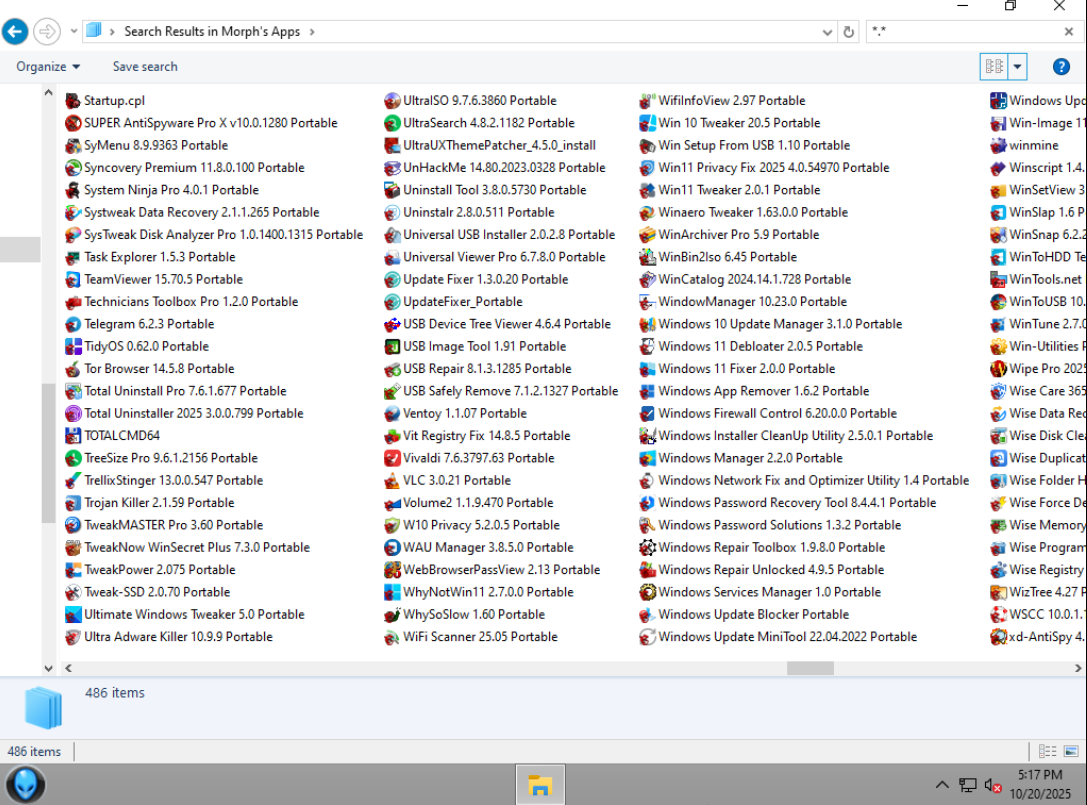Click the Windows Repair Toolbox 1.9.8.0 icon
Image resolution: width=1087 pixels, height=805 pixels.
[647, 548]
